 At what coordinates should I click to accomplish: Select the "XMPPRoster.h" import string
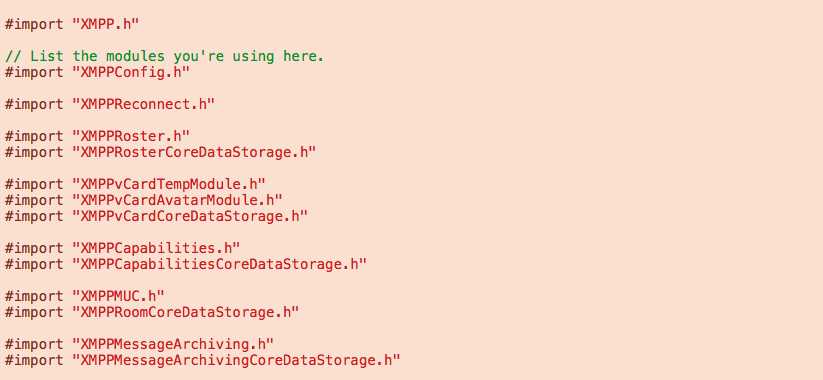click(131, 136)
